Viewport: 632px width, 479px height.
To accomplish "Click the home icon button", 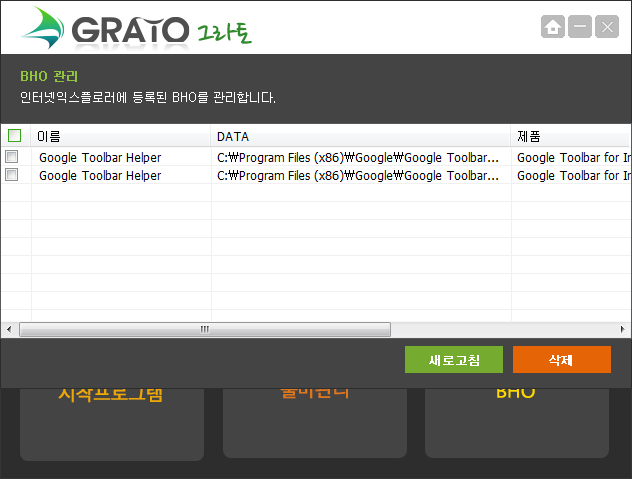I will click(x=553, y=27).
